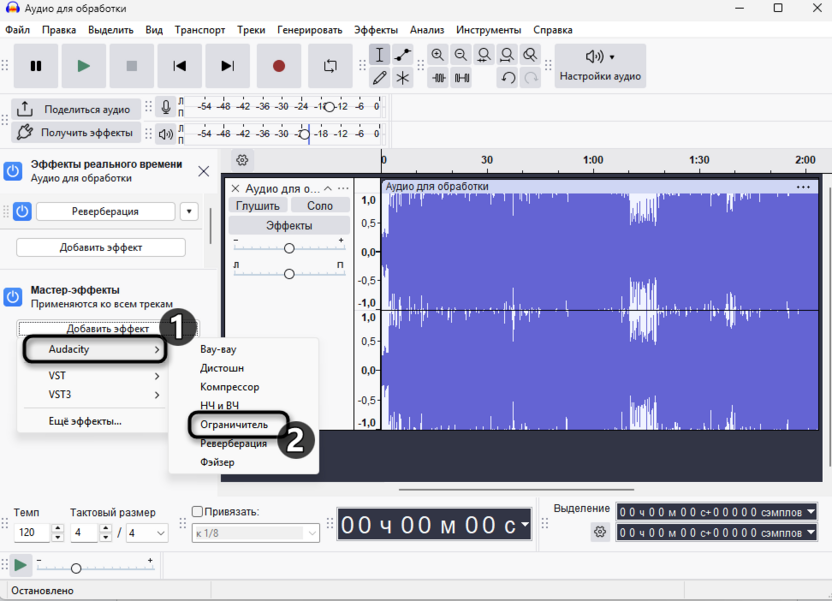
Task: Click the Zoom Toggle icon
Action: pyautogui.click(x=530, y=55)
